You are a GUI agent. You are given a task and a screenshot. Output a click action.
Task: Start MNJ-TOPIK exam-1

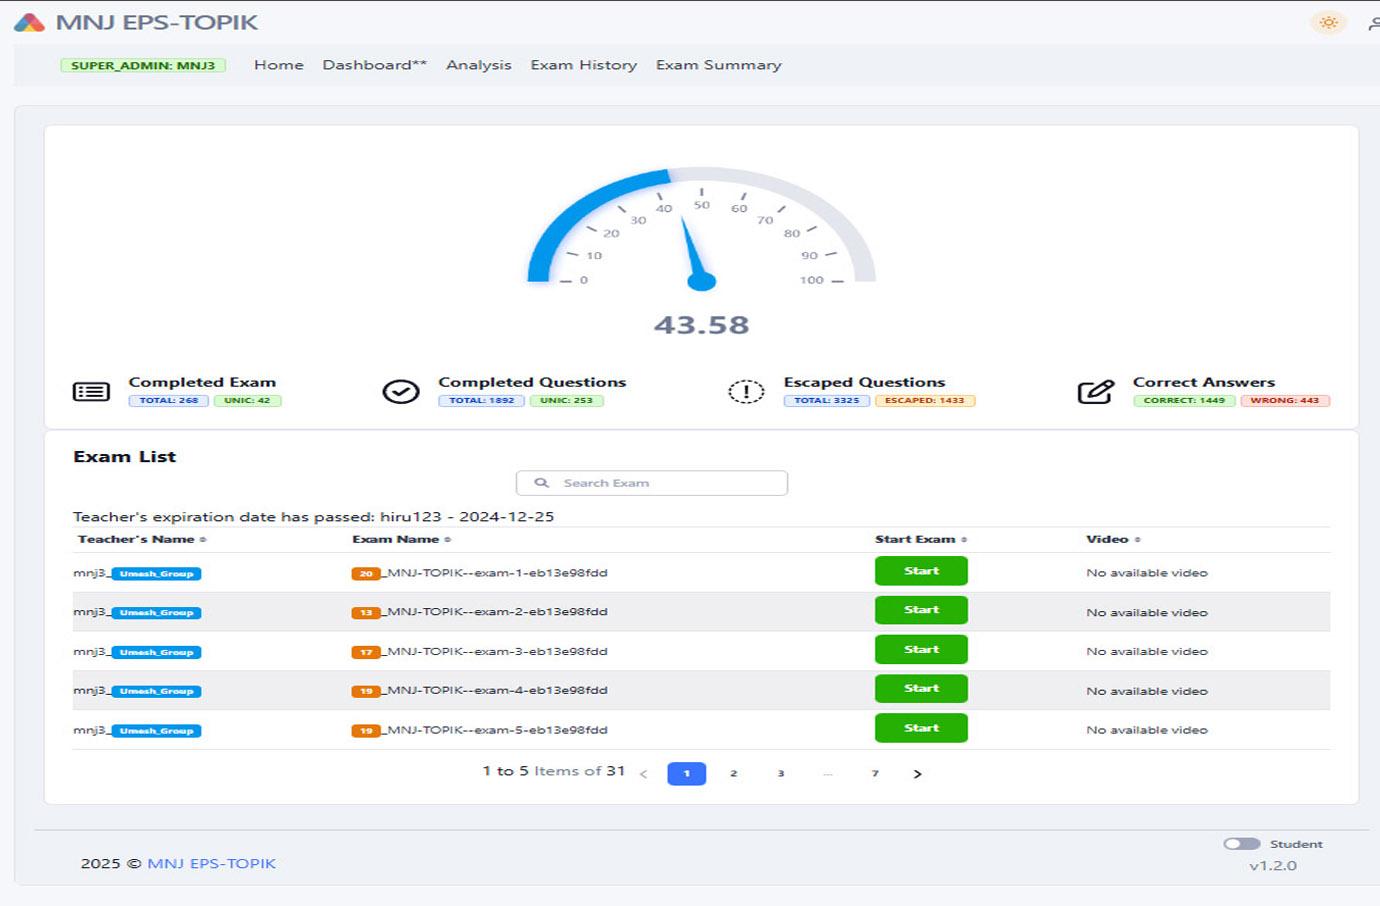(x=921, y=571)
